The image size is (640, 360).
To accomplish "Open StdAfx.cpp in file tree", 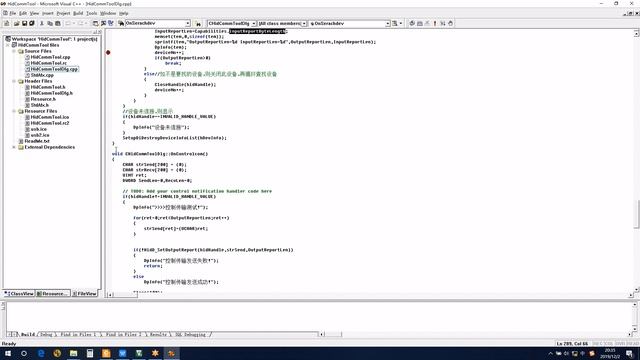I will click(42, 75).
